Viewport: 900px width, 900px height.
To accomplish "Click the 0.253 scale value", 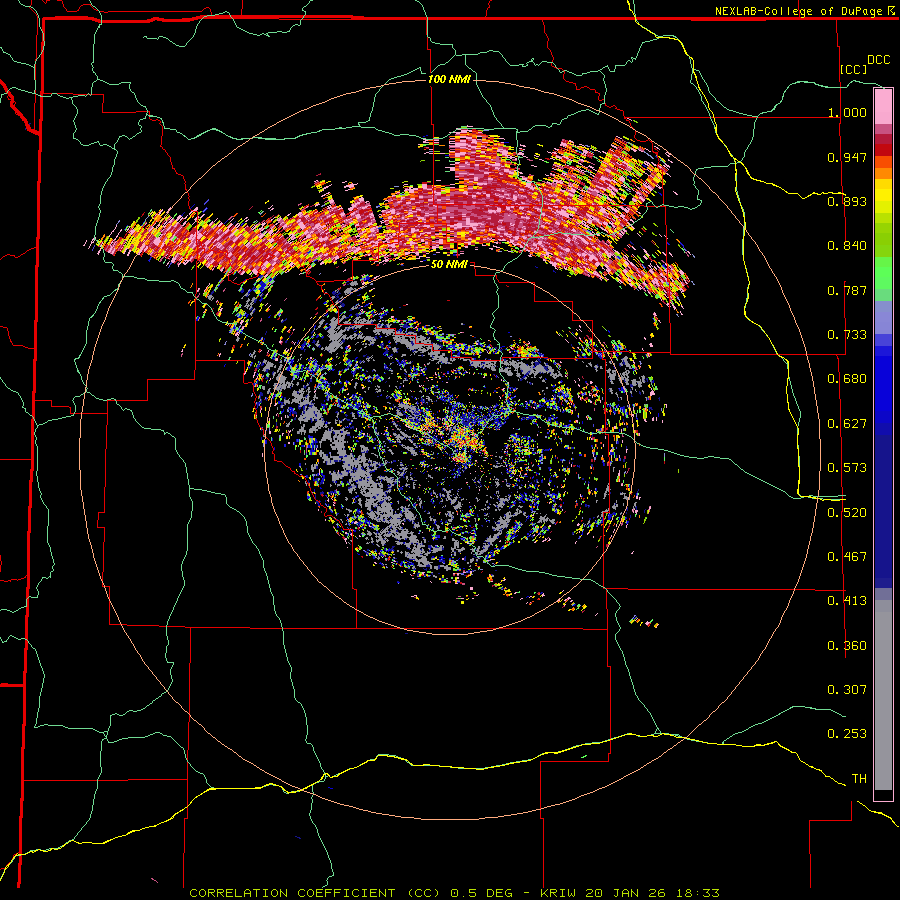I will click(x=847, y=734).
